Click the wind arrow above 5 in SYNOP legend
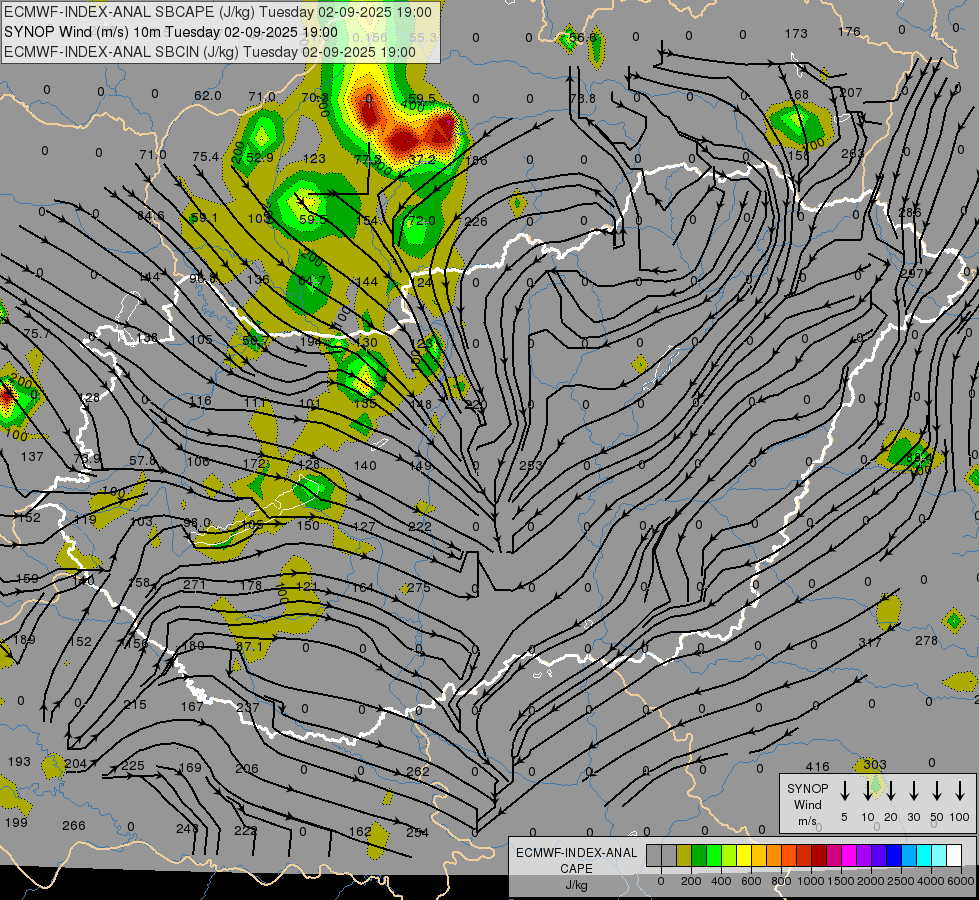The image size is (979, 900). [844, 791]
